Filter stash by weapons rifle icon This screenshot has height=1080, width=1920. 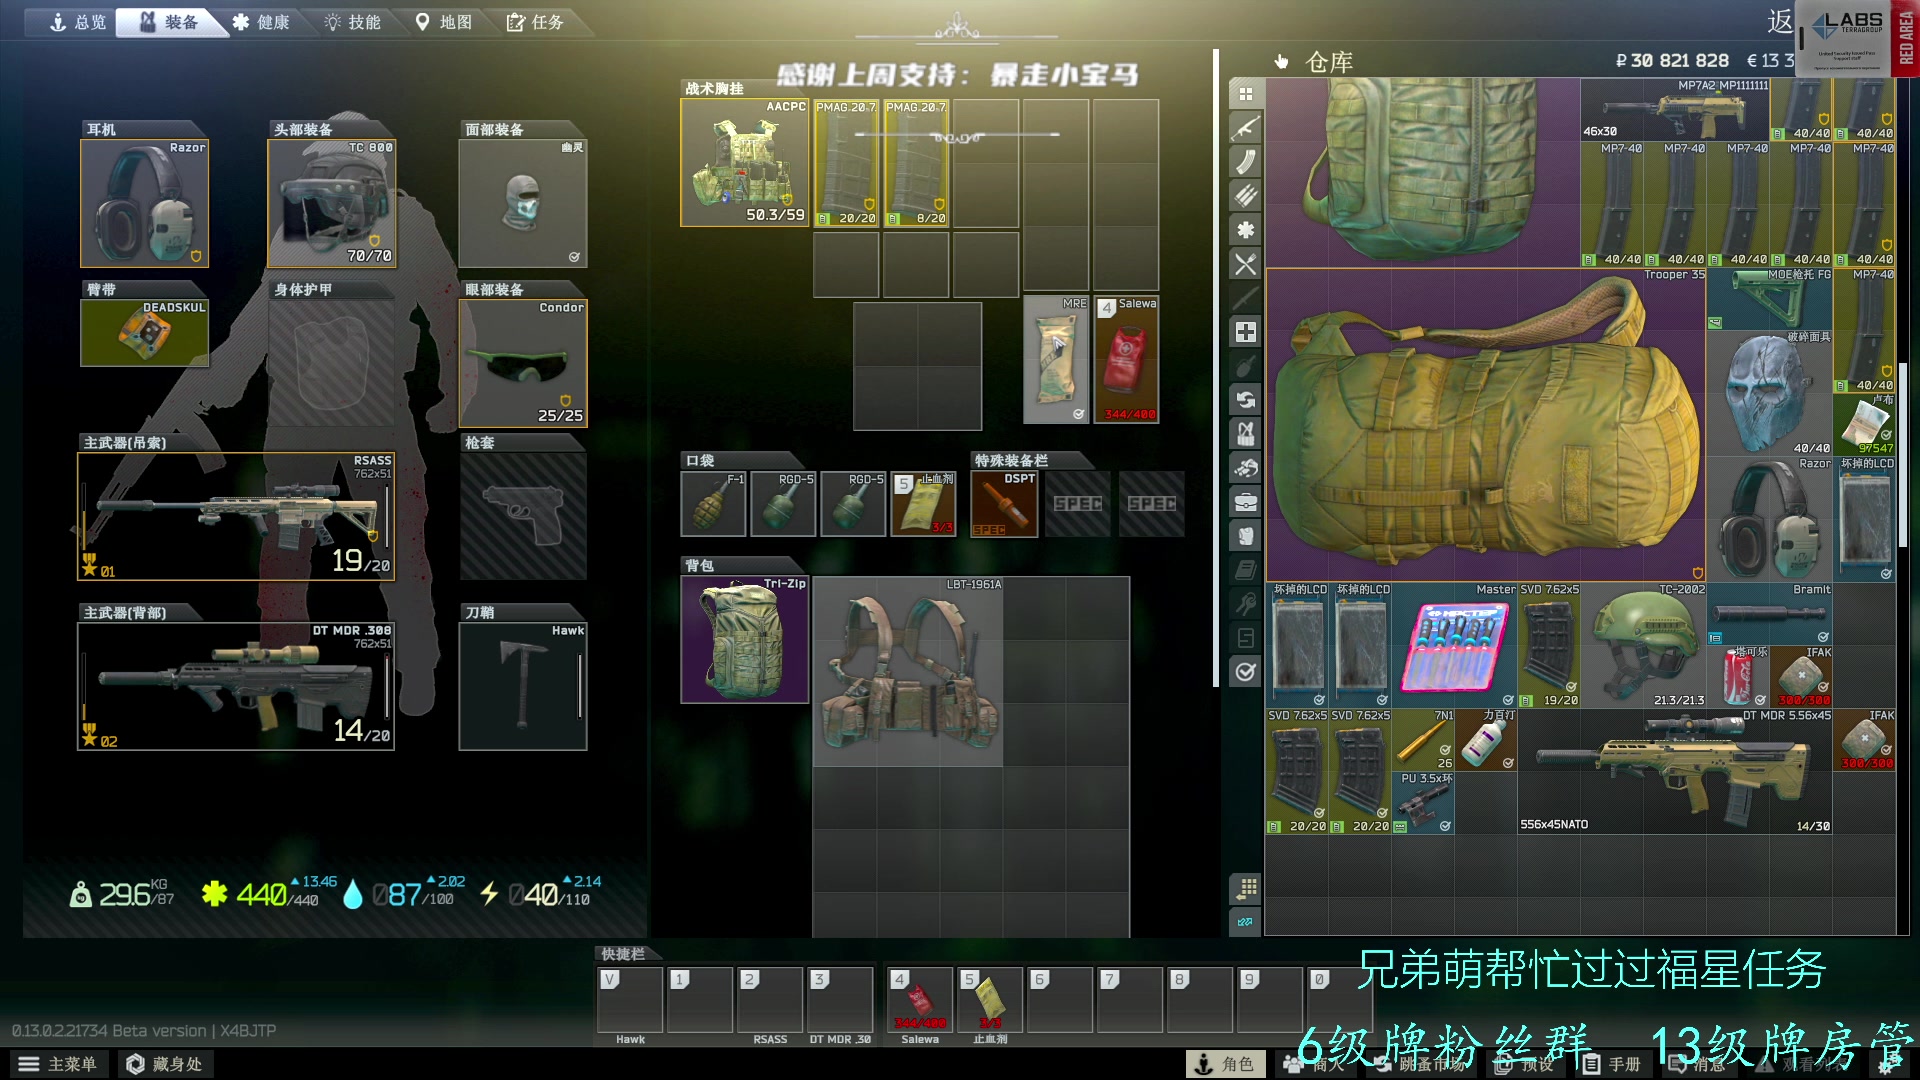pos(1245,128)
